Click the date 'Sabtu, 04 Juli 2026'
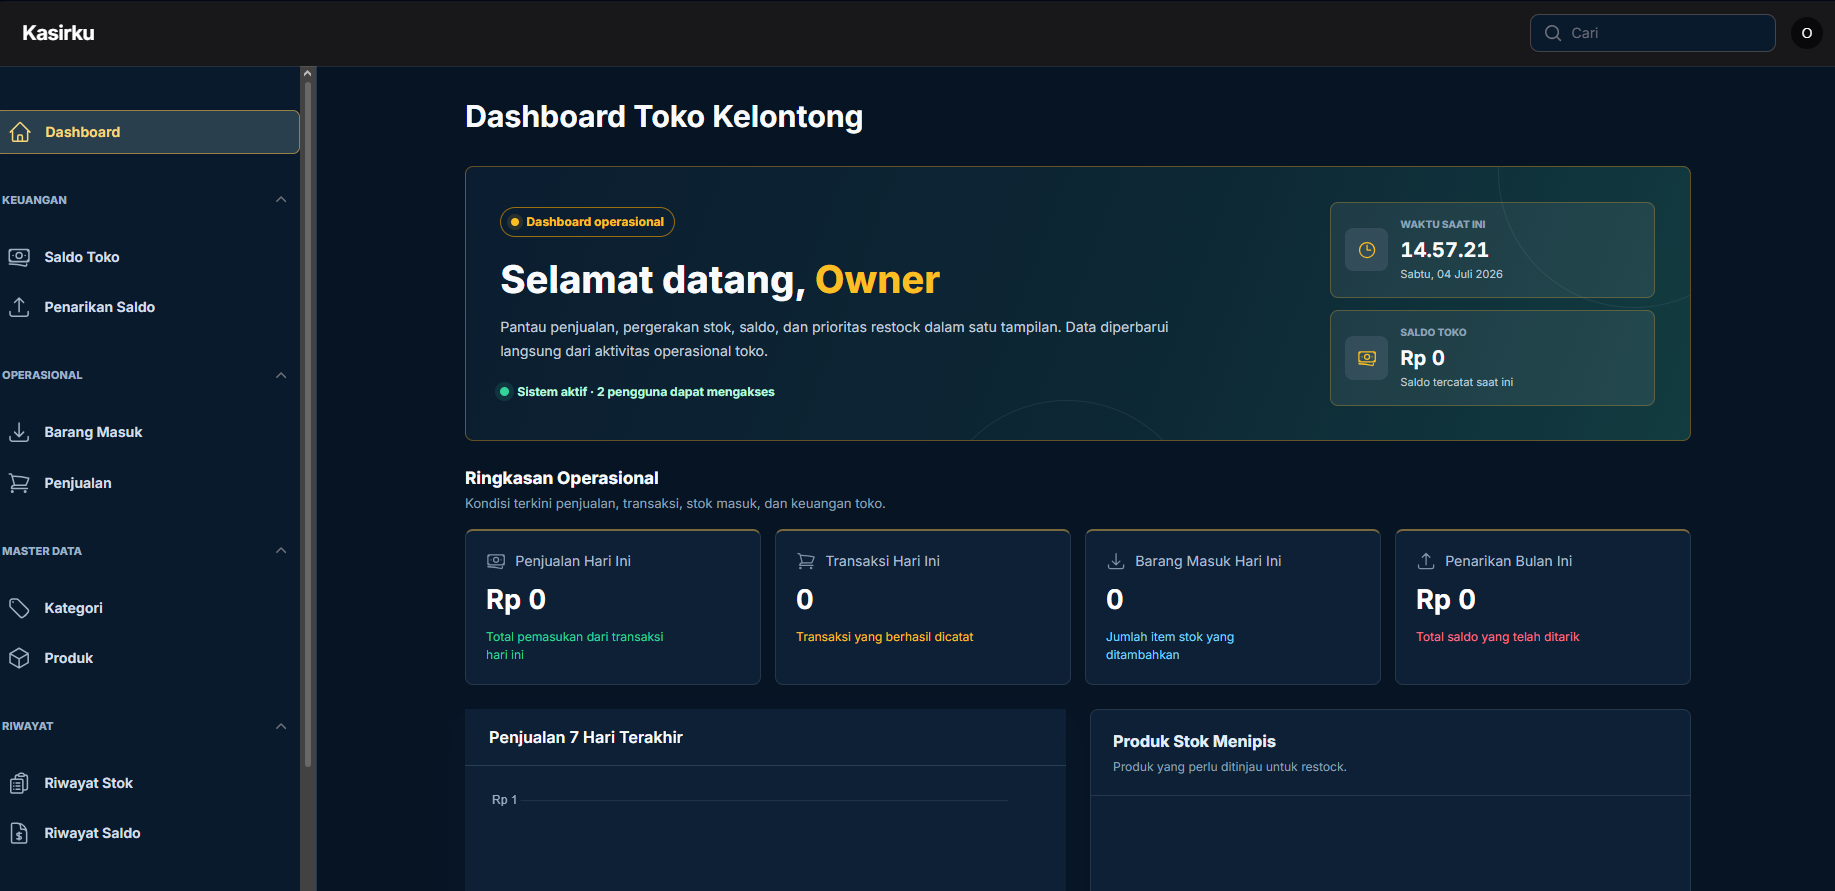Screen dimensions: 1835x891 1451,274
